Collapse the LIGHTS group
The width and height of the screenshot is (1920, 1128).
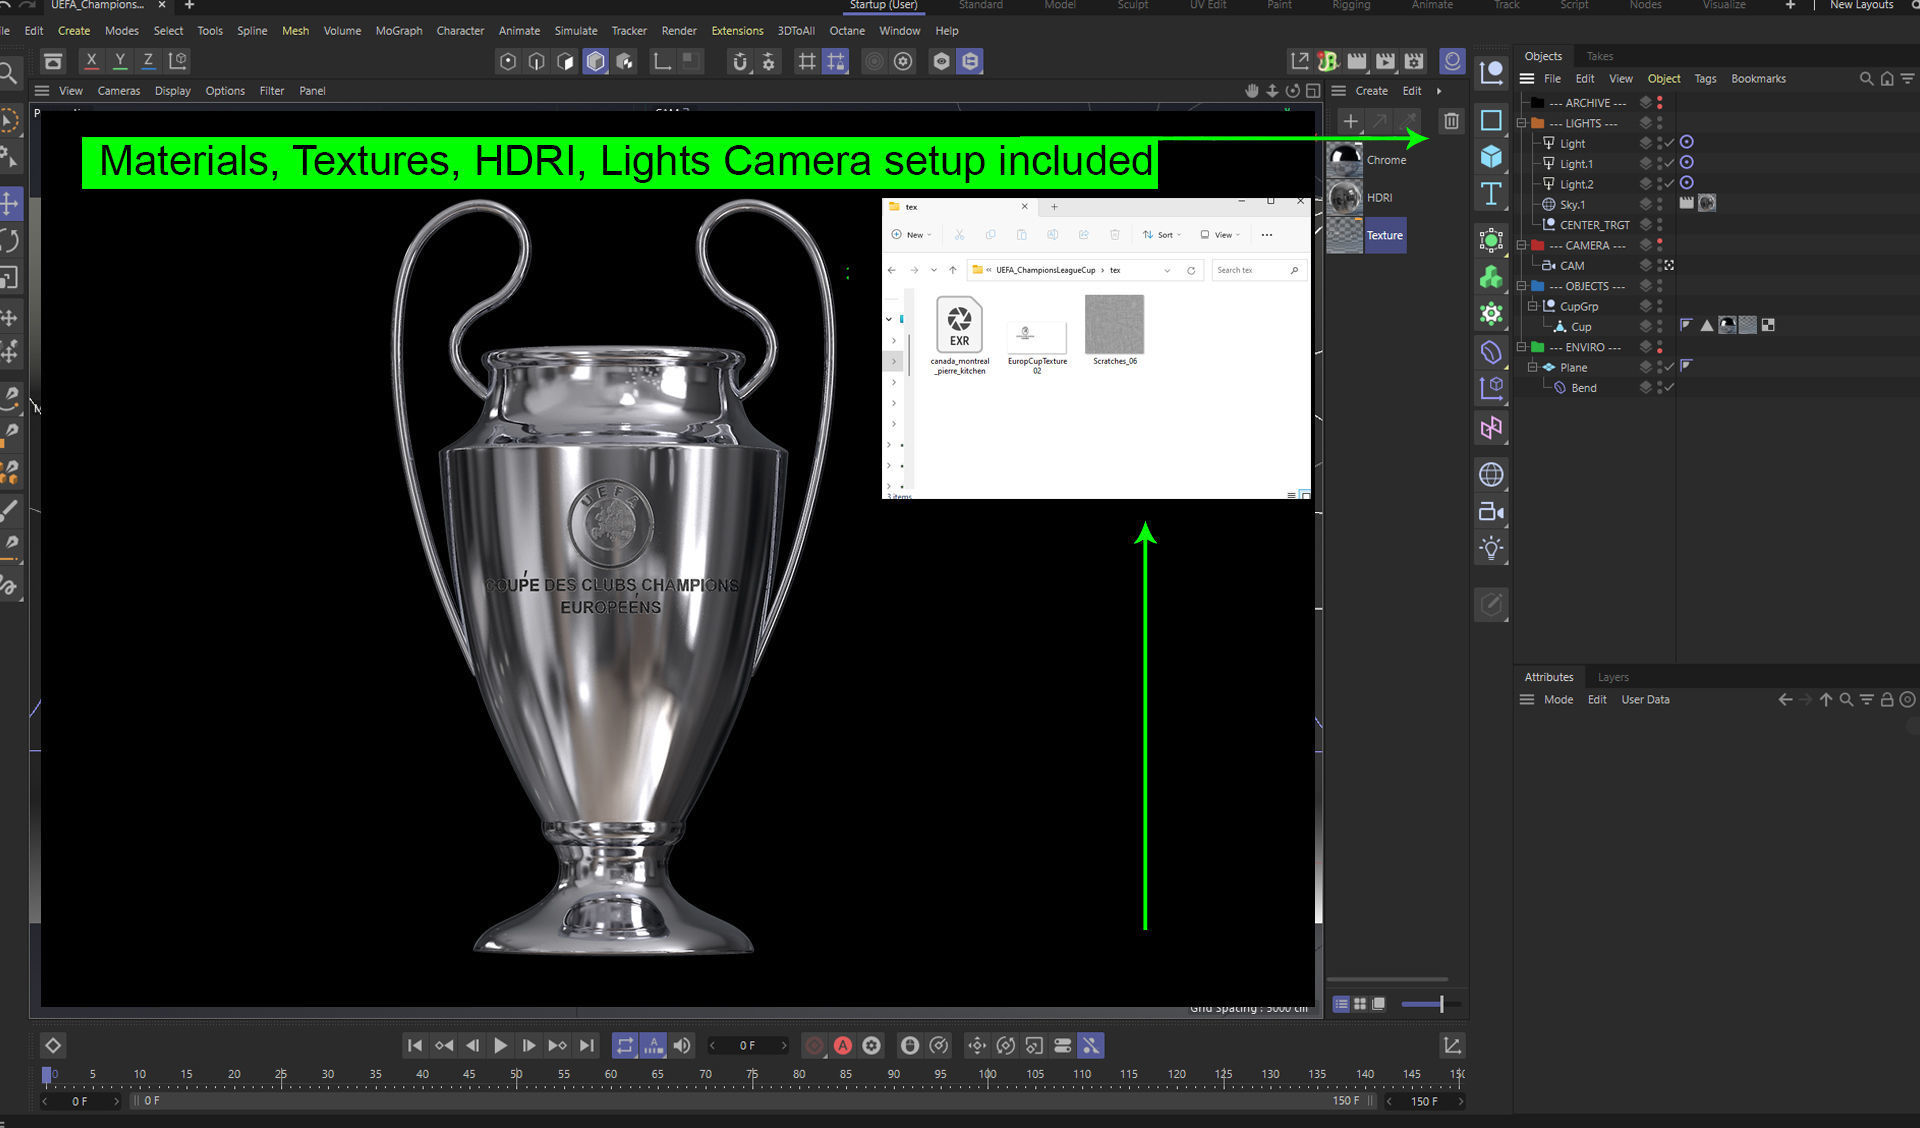pyautogui.click(x=1522, y=123)
